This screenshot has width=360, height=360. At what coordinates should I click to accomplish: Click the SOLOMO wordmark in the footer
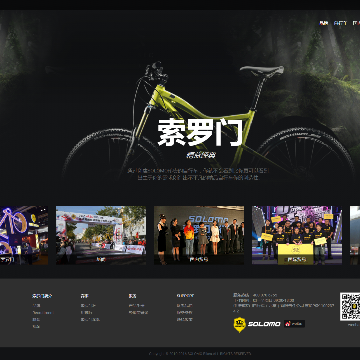264,324
